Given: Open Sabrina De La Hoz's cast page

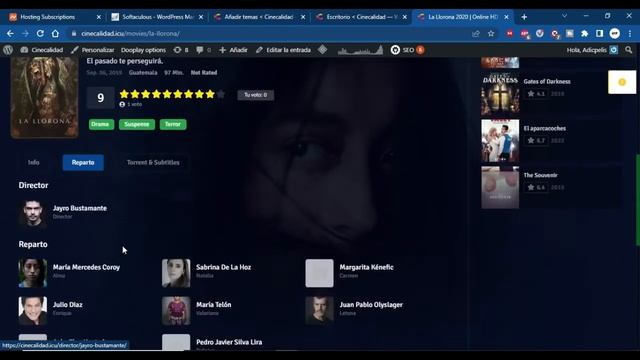Looking at the screenshot, I should tap(223, 267).
